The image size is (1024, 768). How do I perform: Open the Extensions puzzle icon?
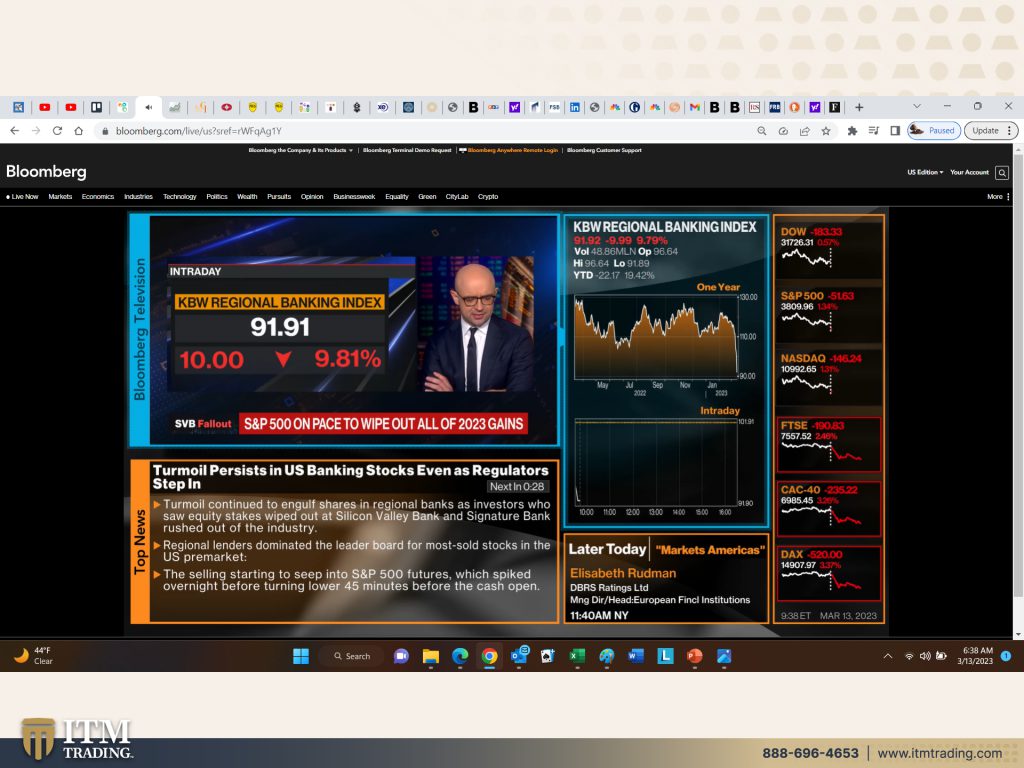[x=852, y=131]
